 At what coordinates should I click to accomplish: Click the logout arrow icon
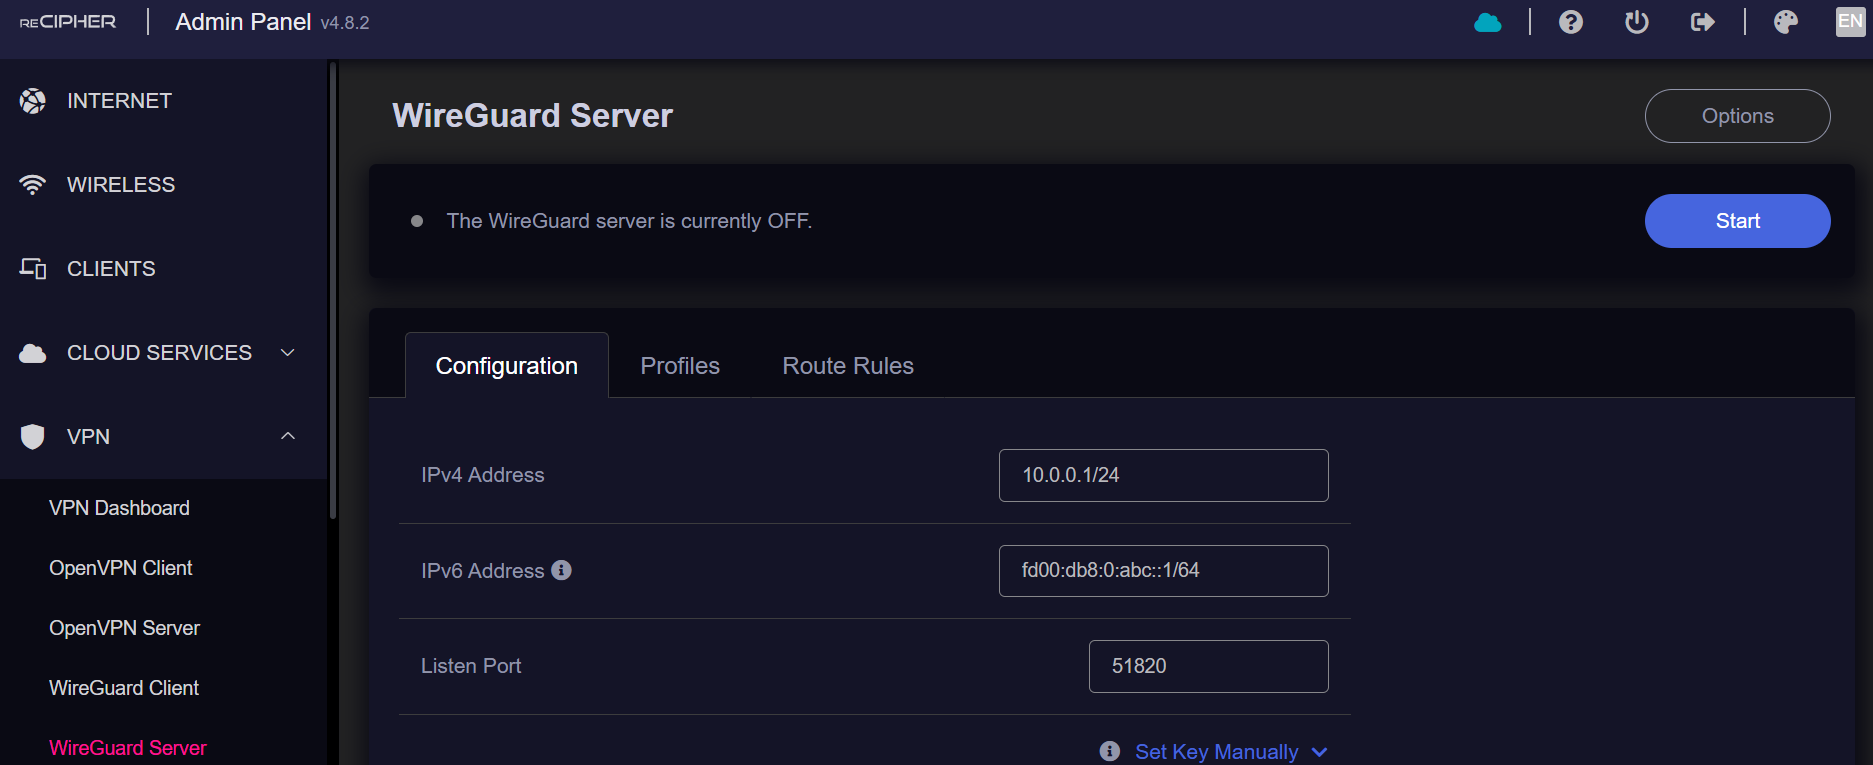tap(1702, 22)
